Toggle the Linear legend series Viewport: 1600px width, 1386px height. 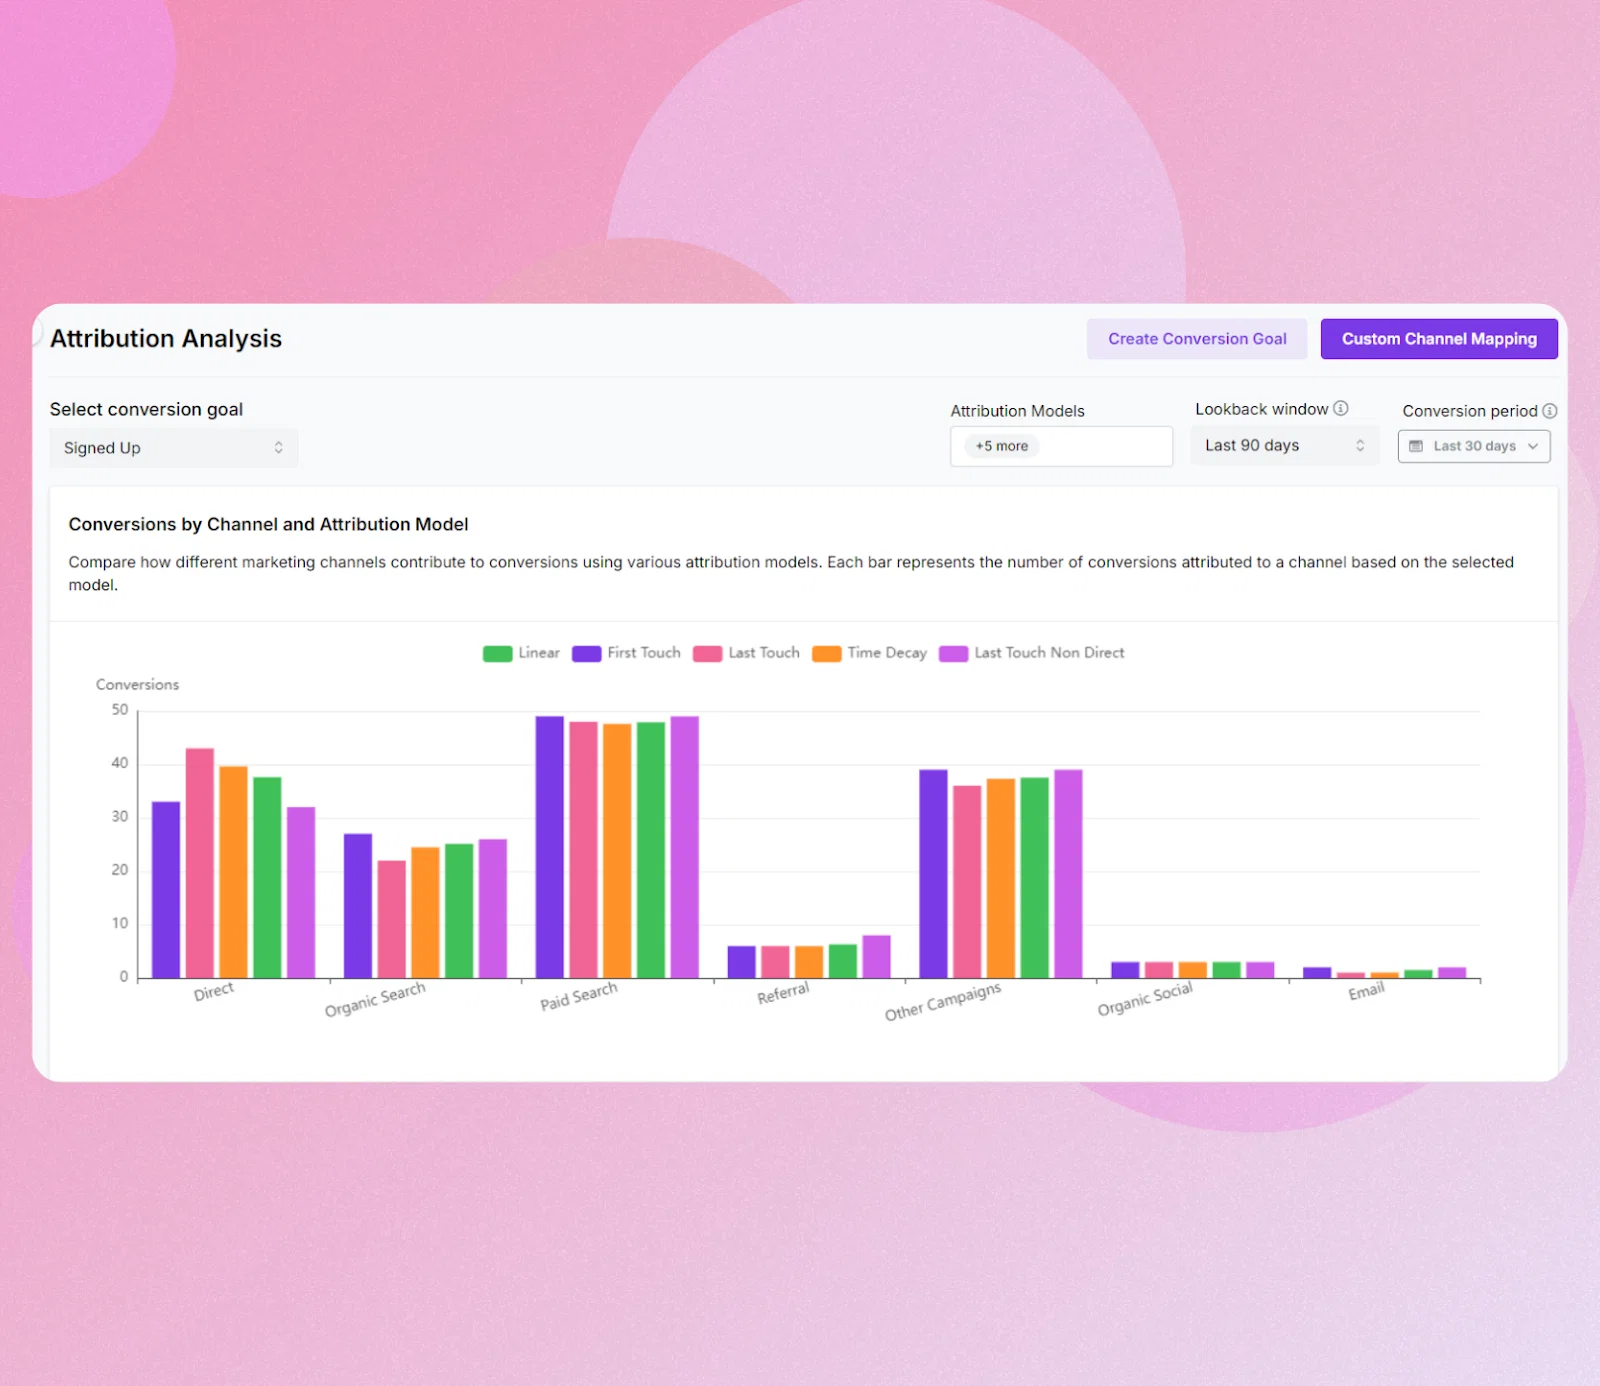pyautogui.click(x=521, y=653)
